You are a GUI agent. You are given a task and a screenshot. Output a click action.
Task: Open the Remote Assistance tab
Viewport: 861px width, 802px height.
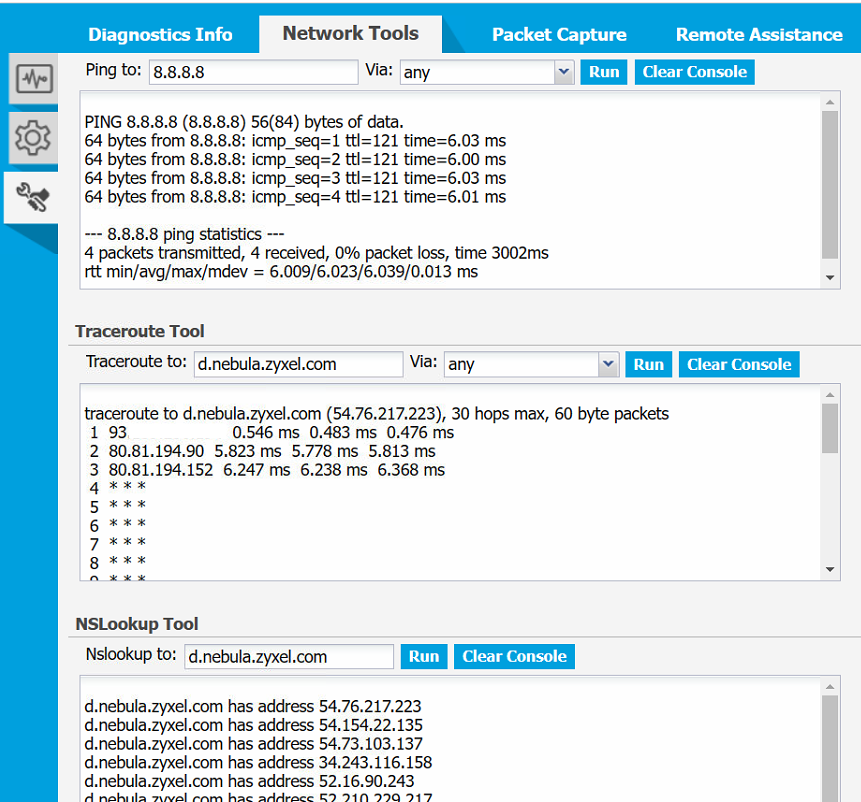pos(759,33)
